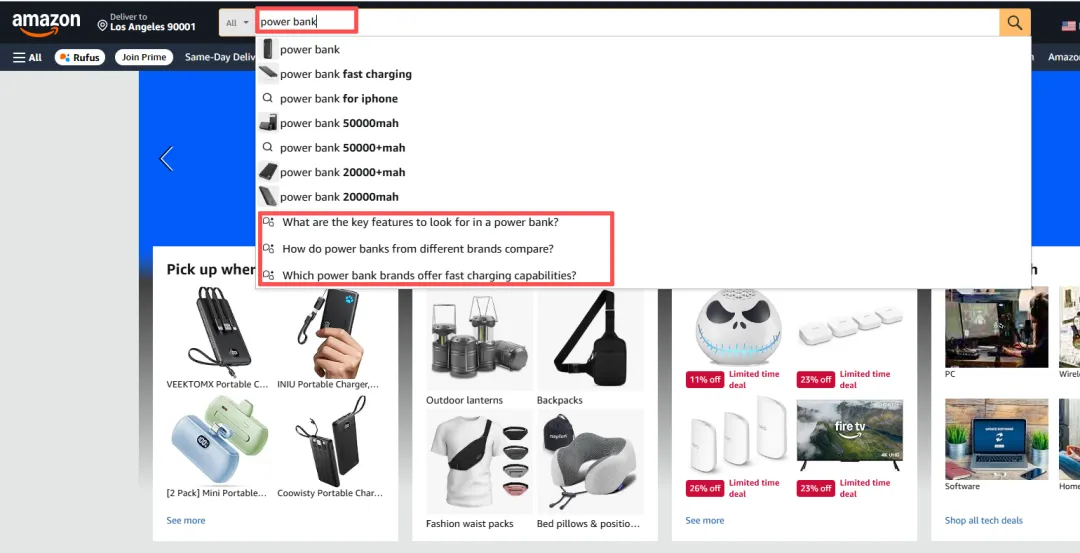
Task: Open the fire tv 23% off deal image
Action: click(x=849, y=435)
